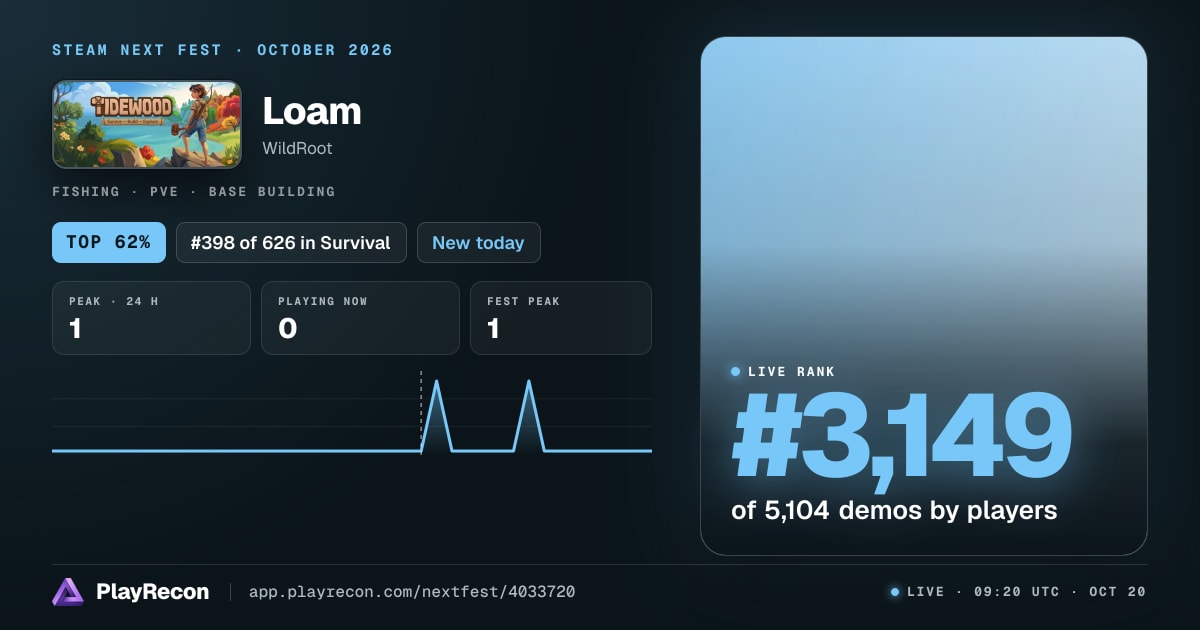Select the Playing Now stat card
Screen dimensions: 1200x630
tap(360, 318)
